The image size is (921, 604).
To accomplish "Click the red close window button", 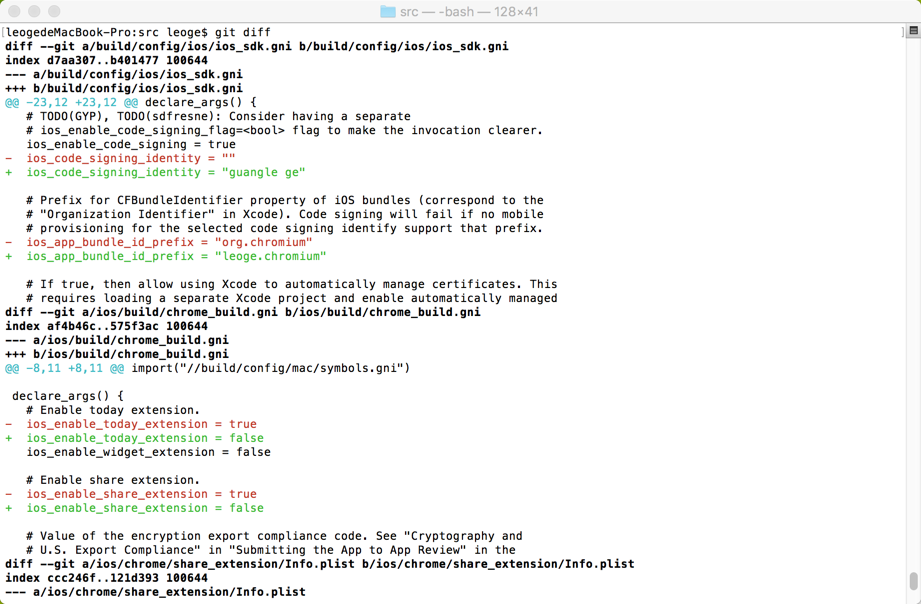I will [14, 11].
